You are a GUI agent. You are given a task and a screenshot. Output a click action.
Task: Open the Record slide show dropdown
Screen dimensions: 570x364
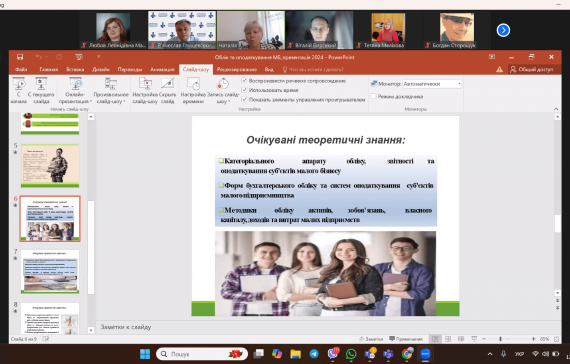pos(223,91)
